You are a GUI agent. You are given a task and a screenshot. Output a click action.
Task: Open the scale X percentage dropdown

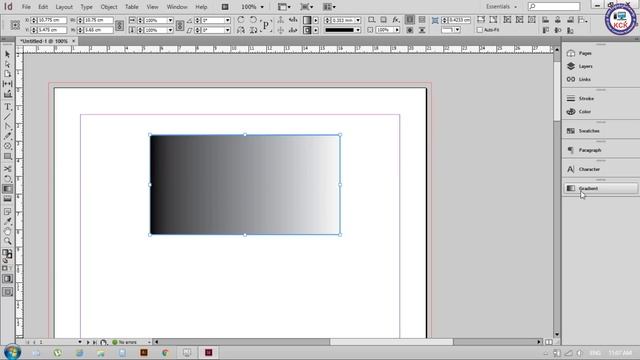pos(170,20)
